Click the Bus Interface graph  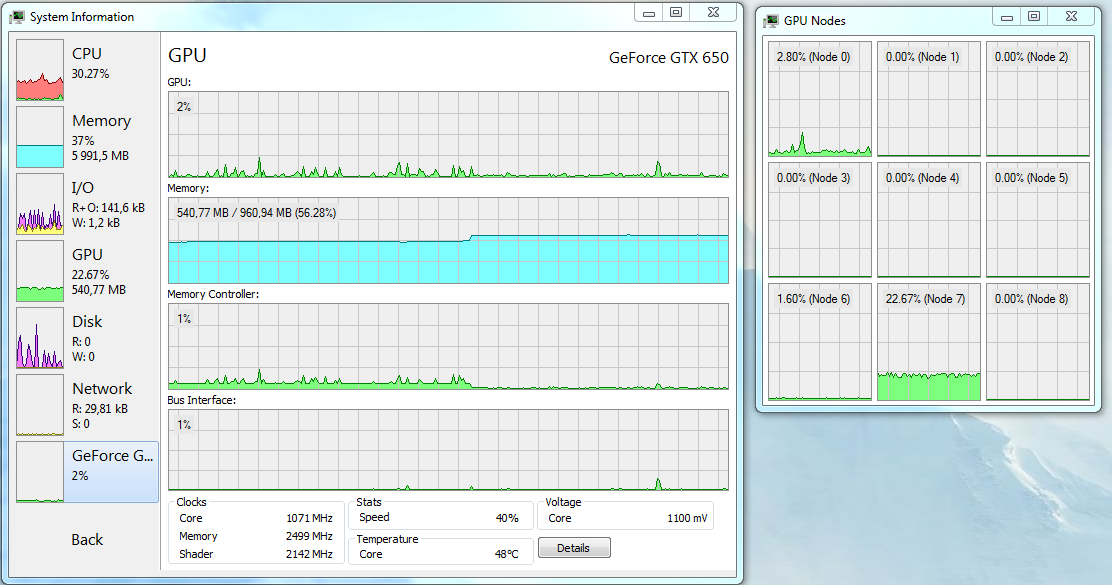pyautogui.click(x=448, y=450)
